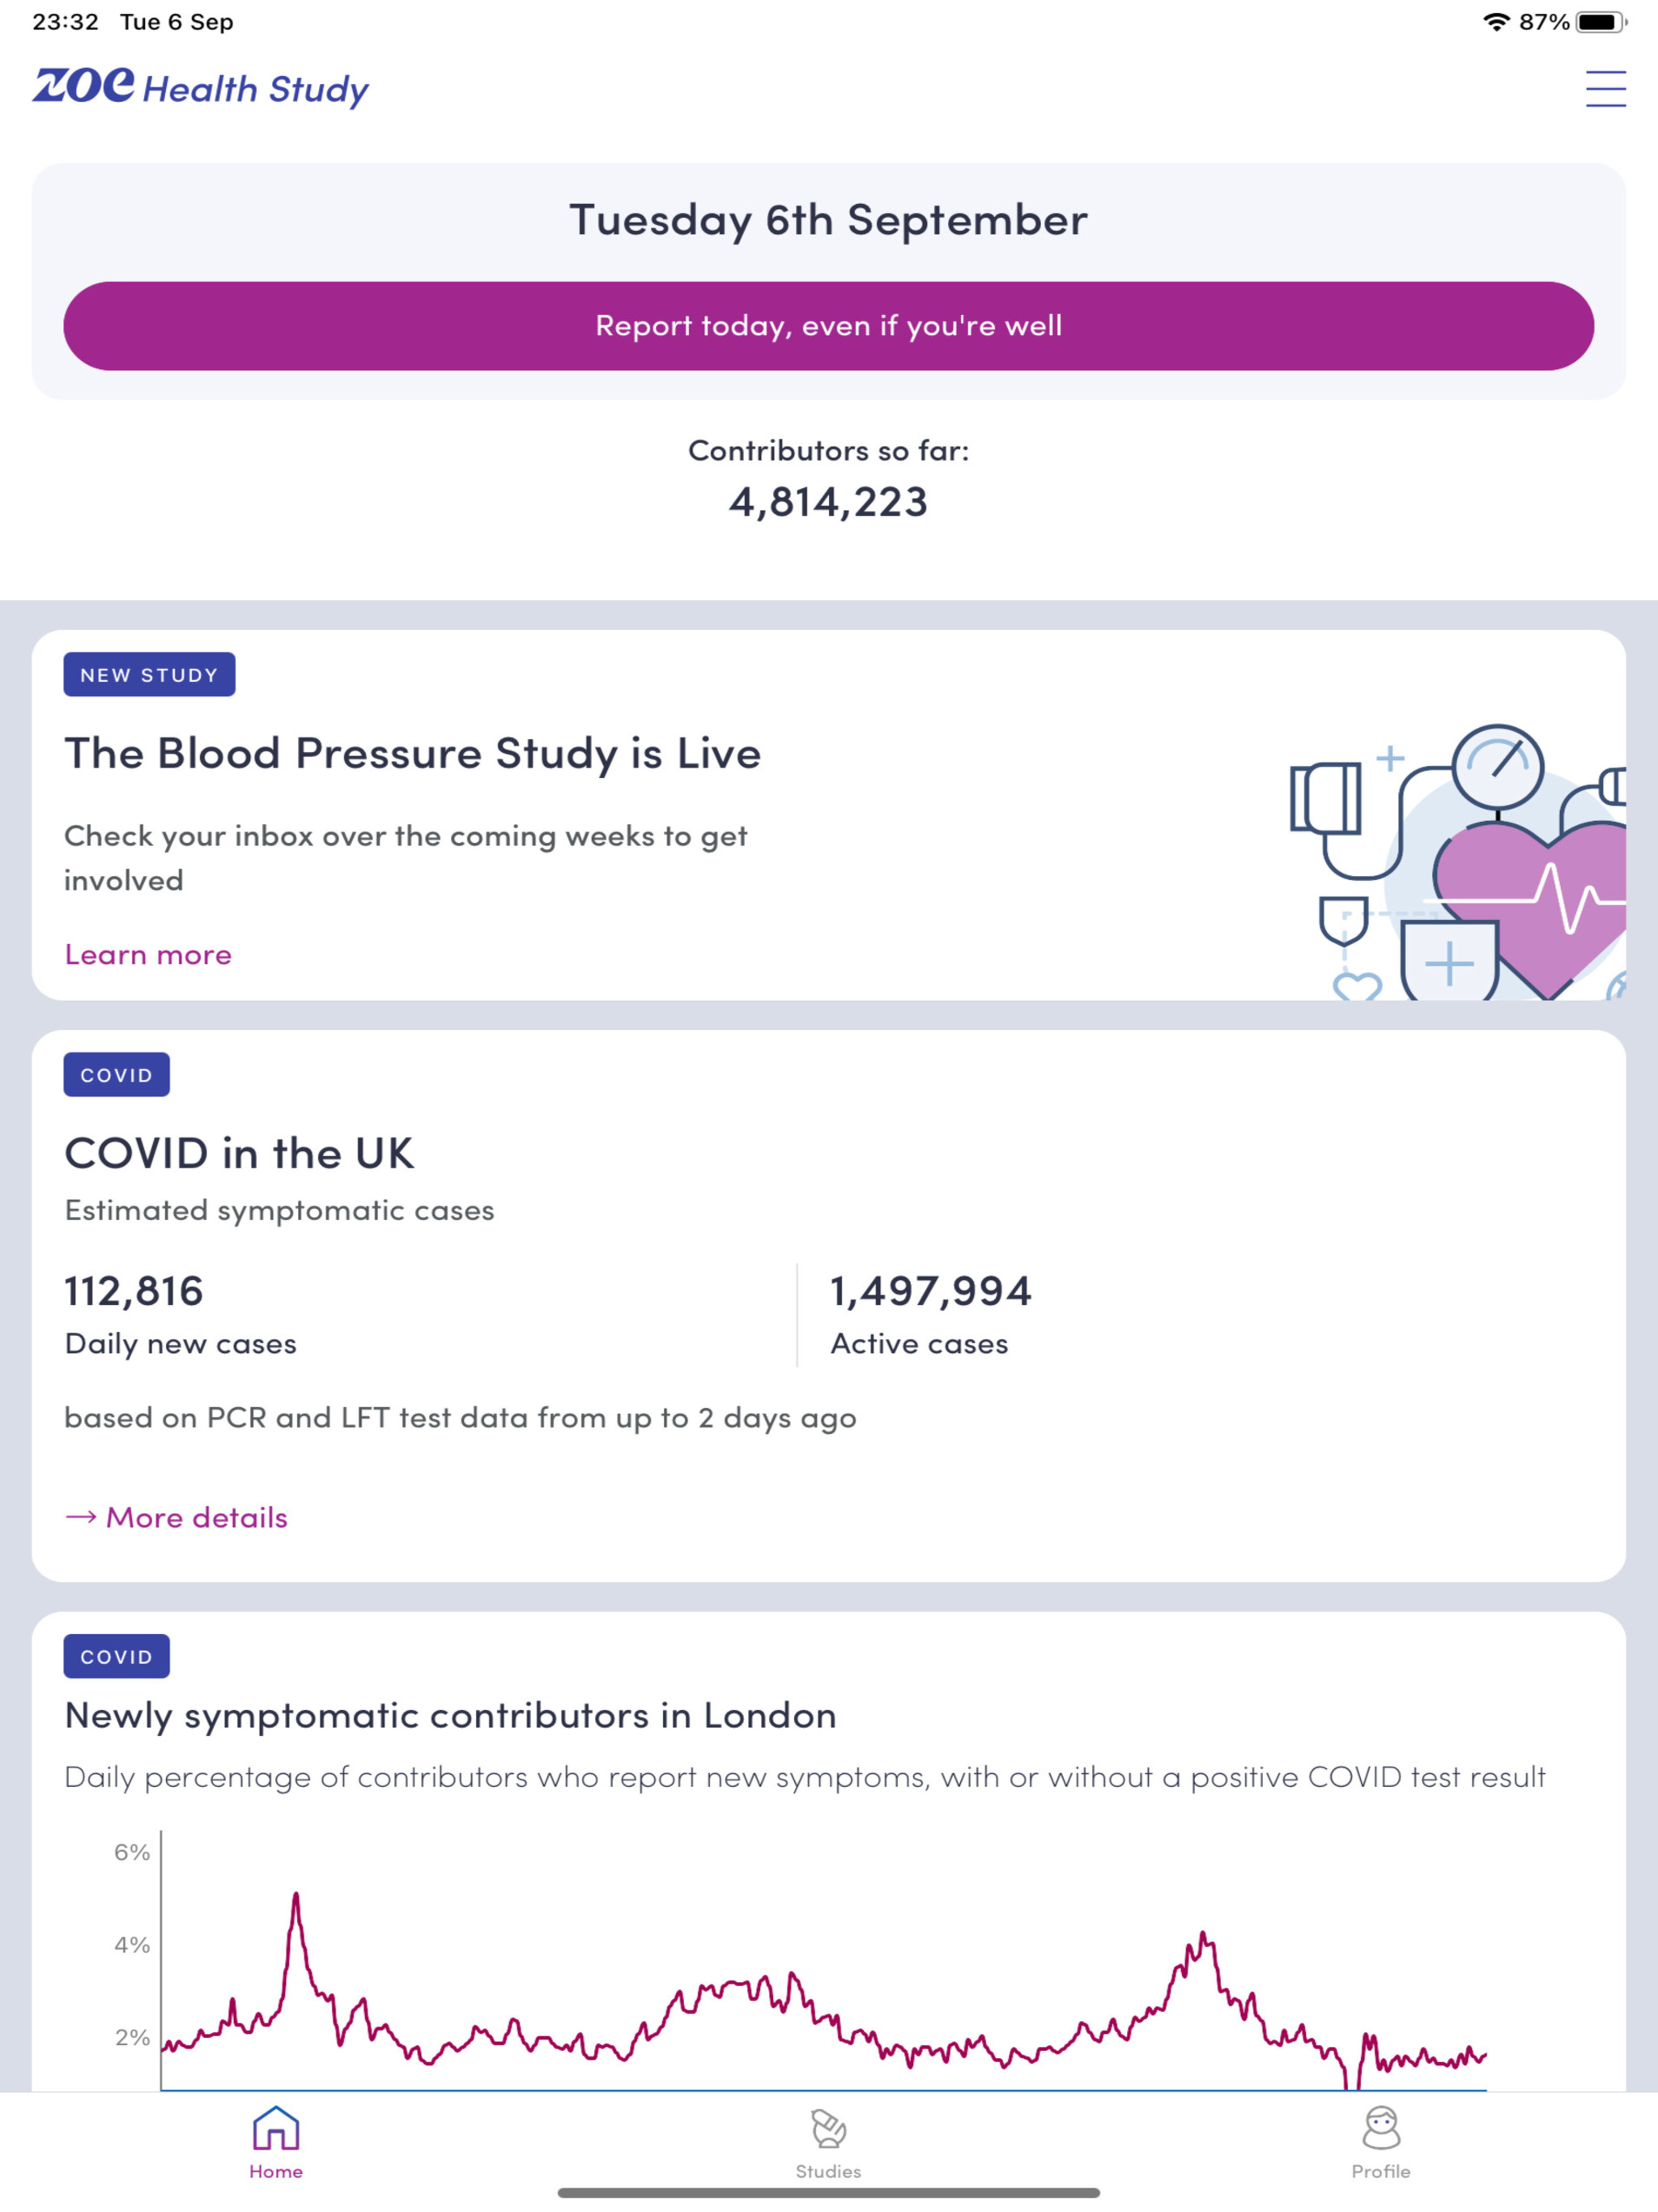Tap the 'Newly symptomatic contributors in London' title
Viewport: 1658px width, 2212px height.
pyautogui.click(x=450, y=1715)
